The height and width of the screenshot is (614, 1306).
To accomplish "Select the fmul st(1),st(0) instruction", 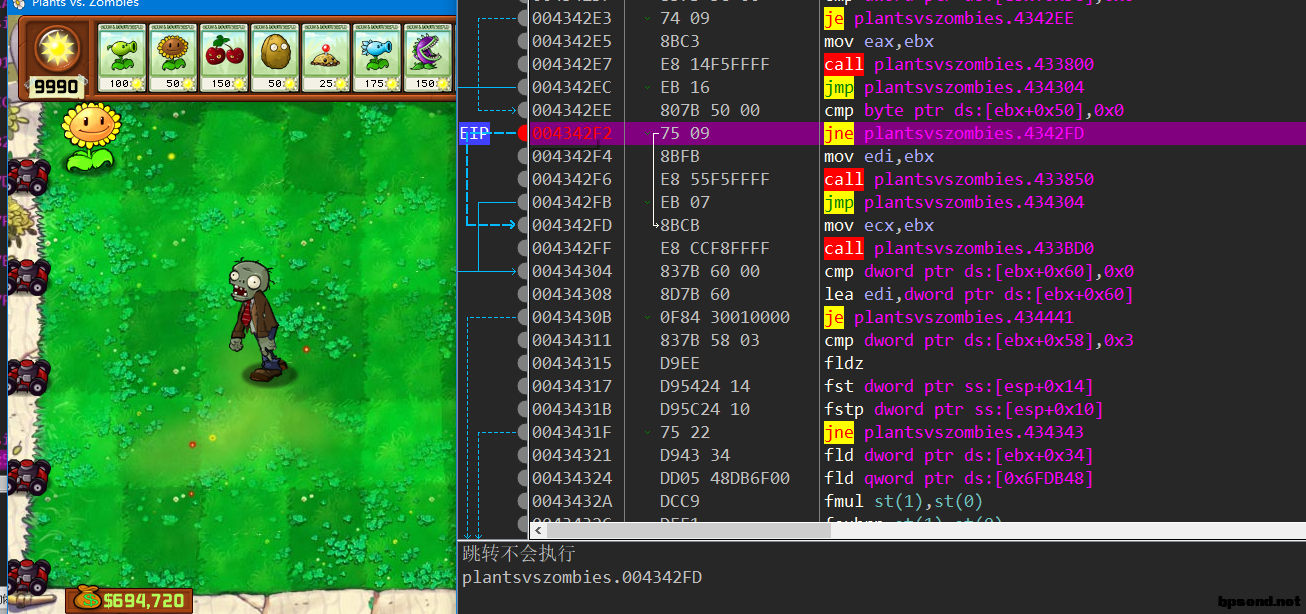I will pos(903,501).
